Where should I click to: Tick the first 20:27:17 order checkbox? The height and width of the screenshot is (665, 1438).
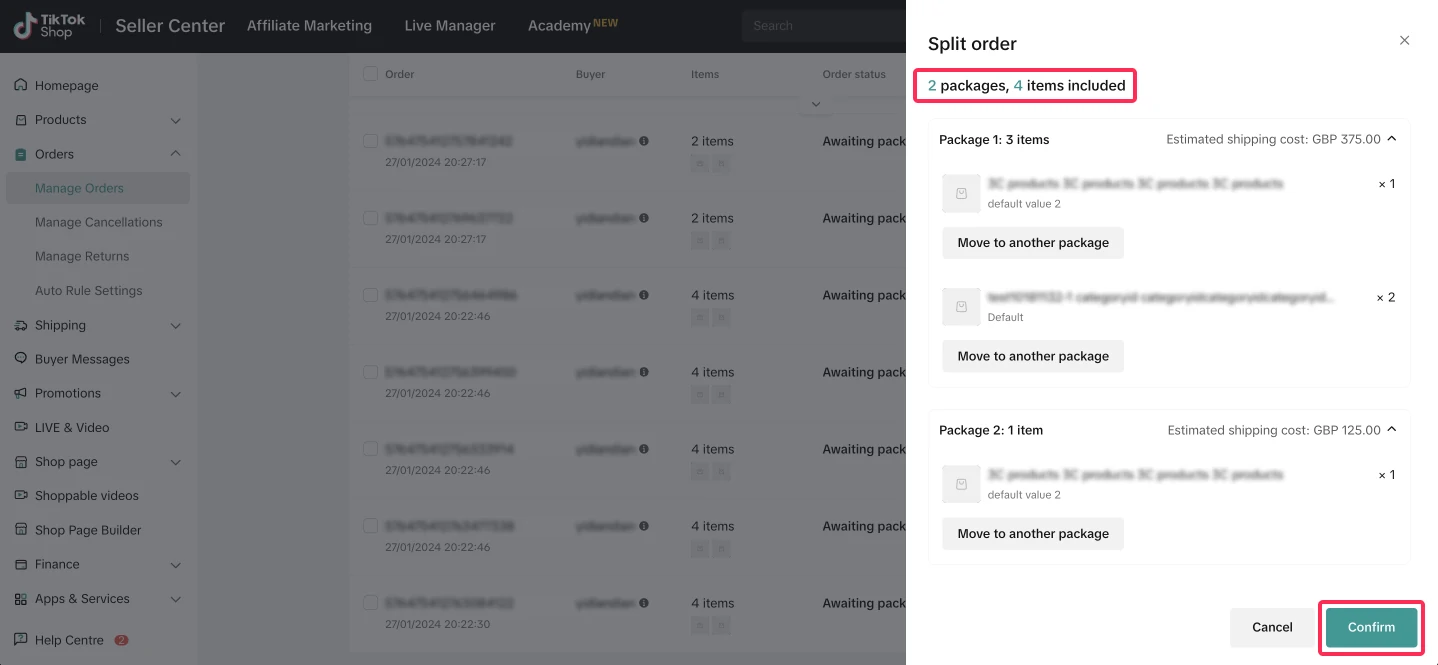pyautogui.click(x=370, y=141)
